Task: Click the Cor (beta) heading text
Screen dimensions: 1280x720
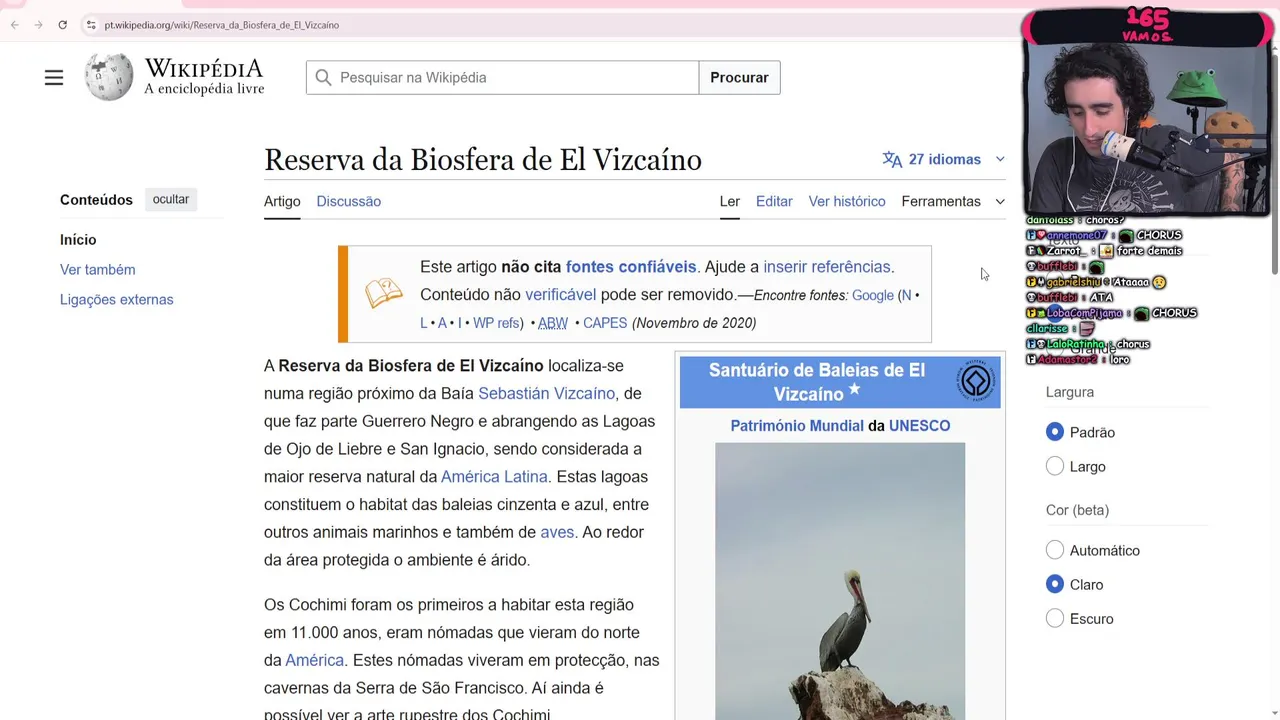Action: click(1077, 510)
